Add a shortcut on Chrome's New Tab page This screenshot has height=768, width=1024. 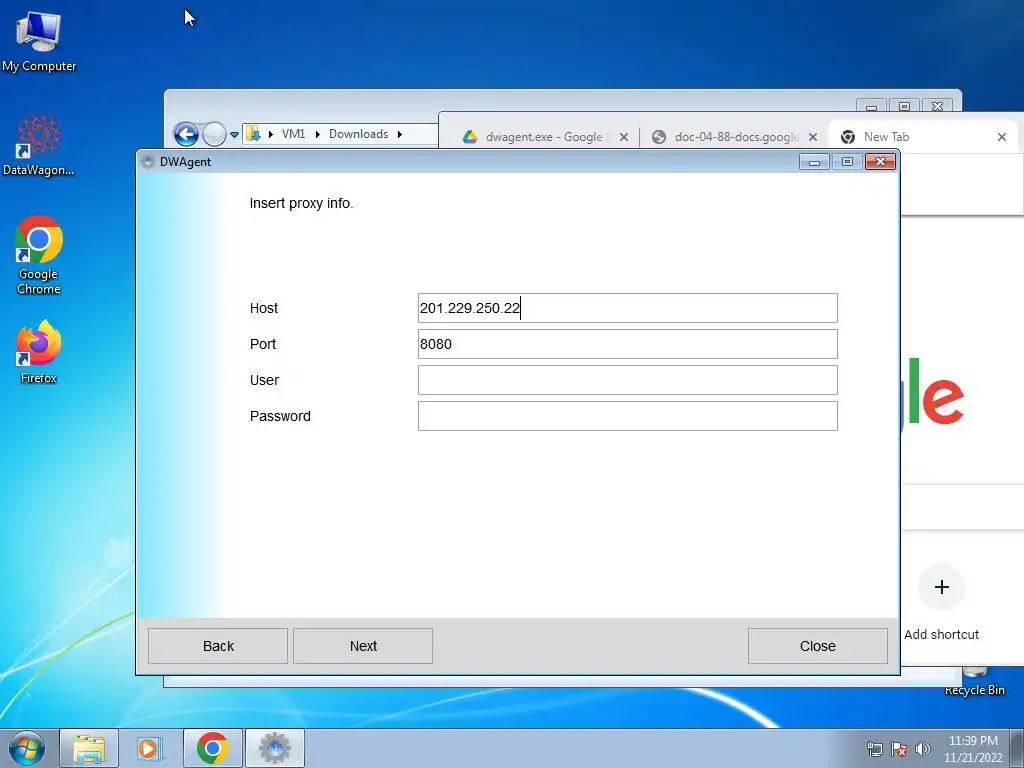pyautogui.click(x=941, y=601)
